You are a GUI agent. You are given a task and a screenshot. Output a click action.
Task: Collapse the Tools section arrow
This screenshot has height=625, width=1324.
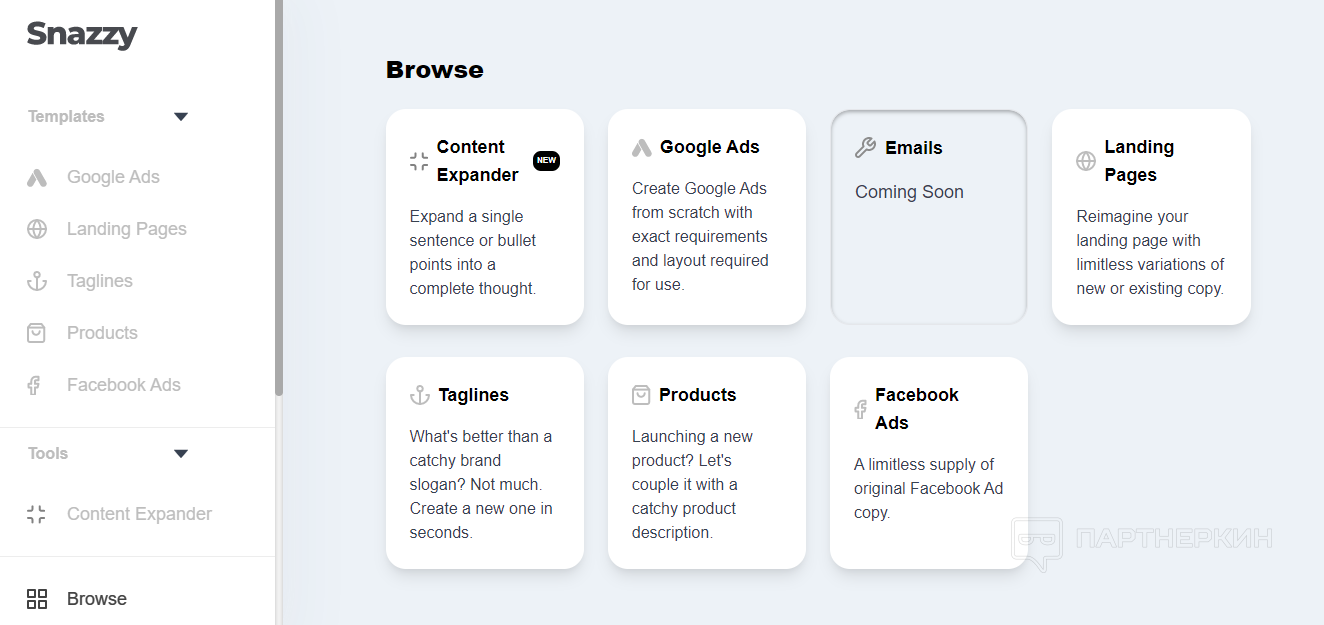click(x=181, y=454)
